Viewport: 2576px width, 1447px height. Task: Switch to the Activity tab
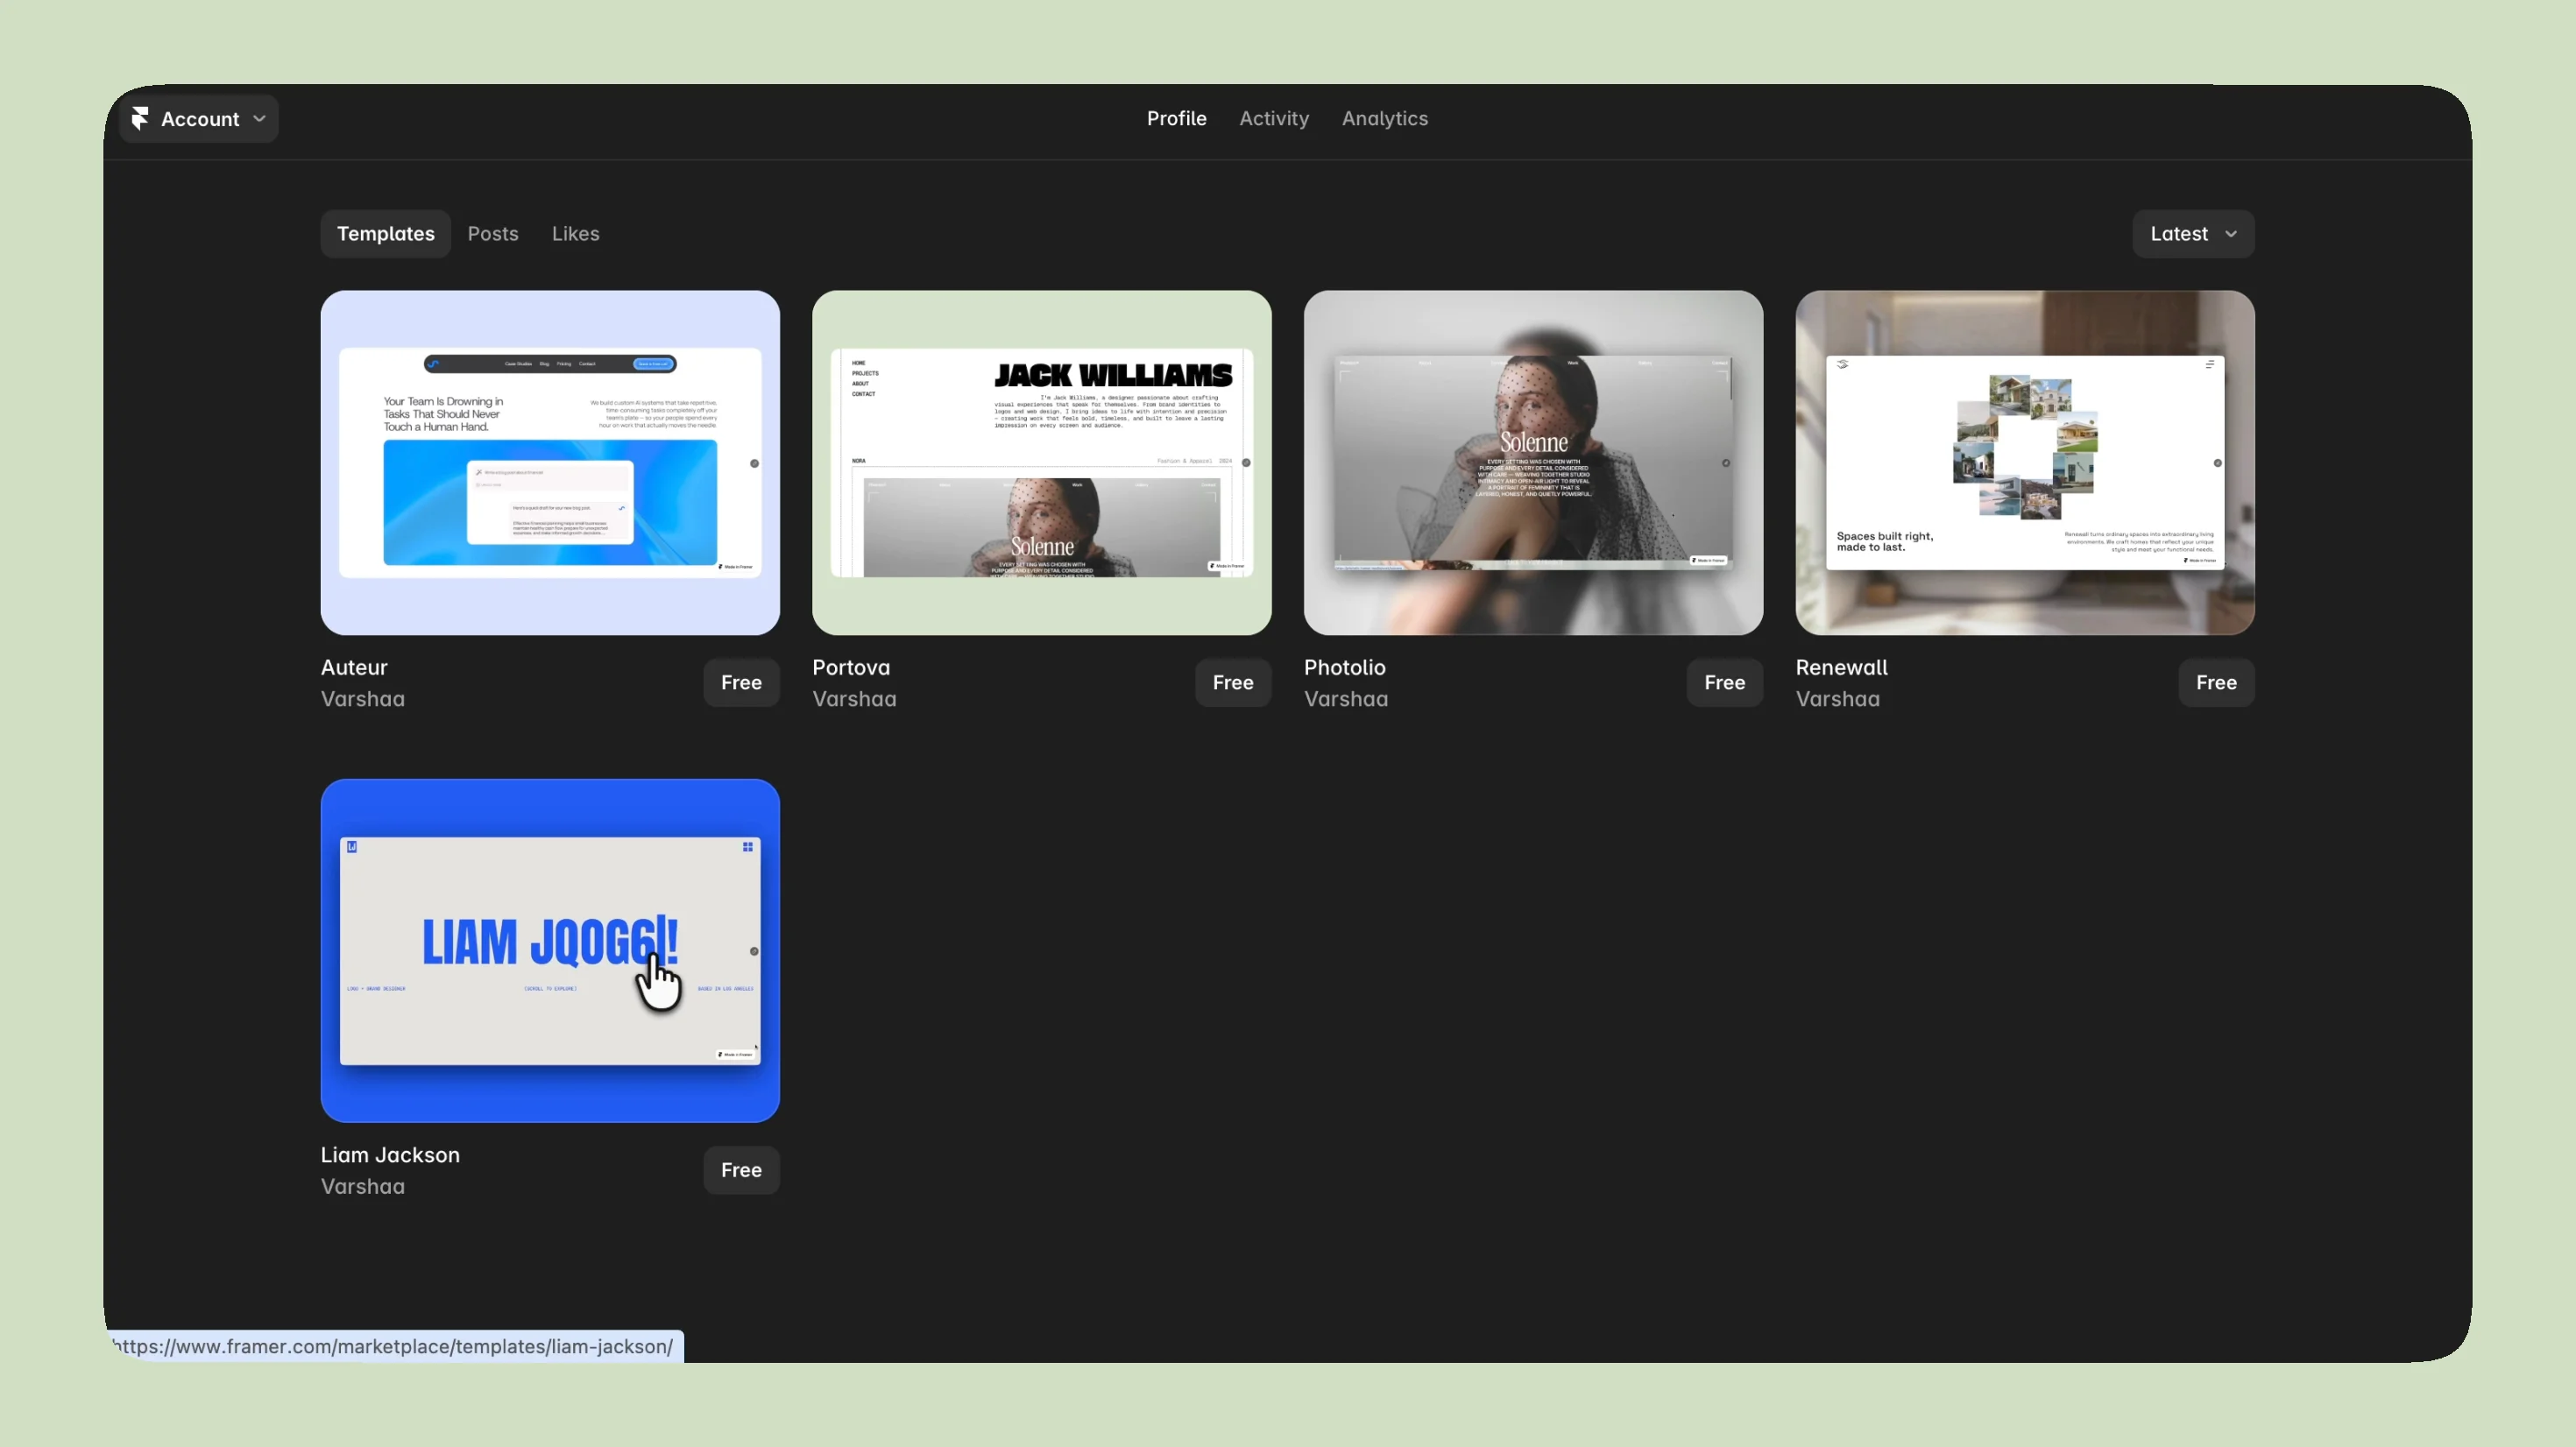coord(1273,118)
